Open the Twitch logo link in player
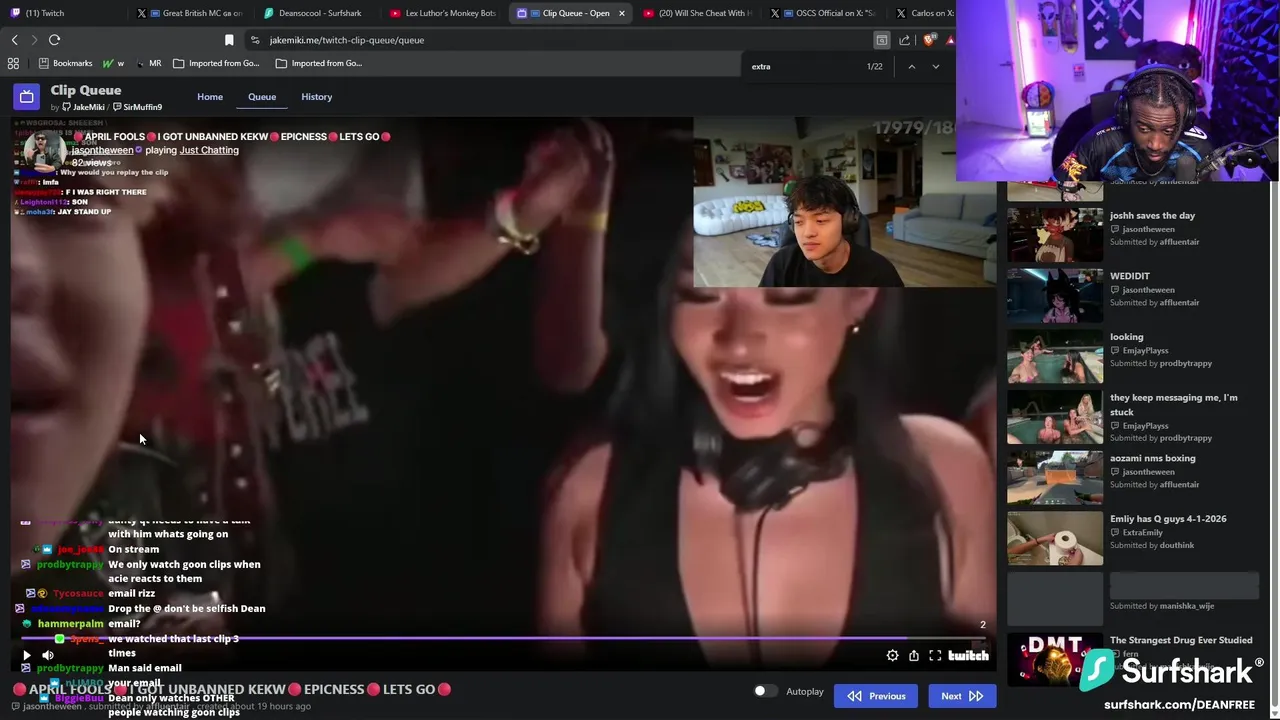 [x=968, y=655]
